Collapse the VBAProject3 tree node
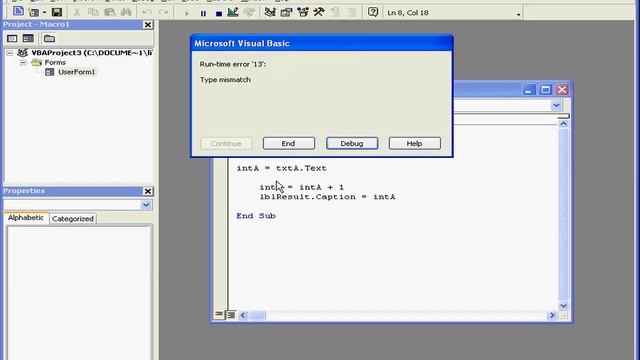Viewport: 640px width, 360px height. tap(9, 53)
